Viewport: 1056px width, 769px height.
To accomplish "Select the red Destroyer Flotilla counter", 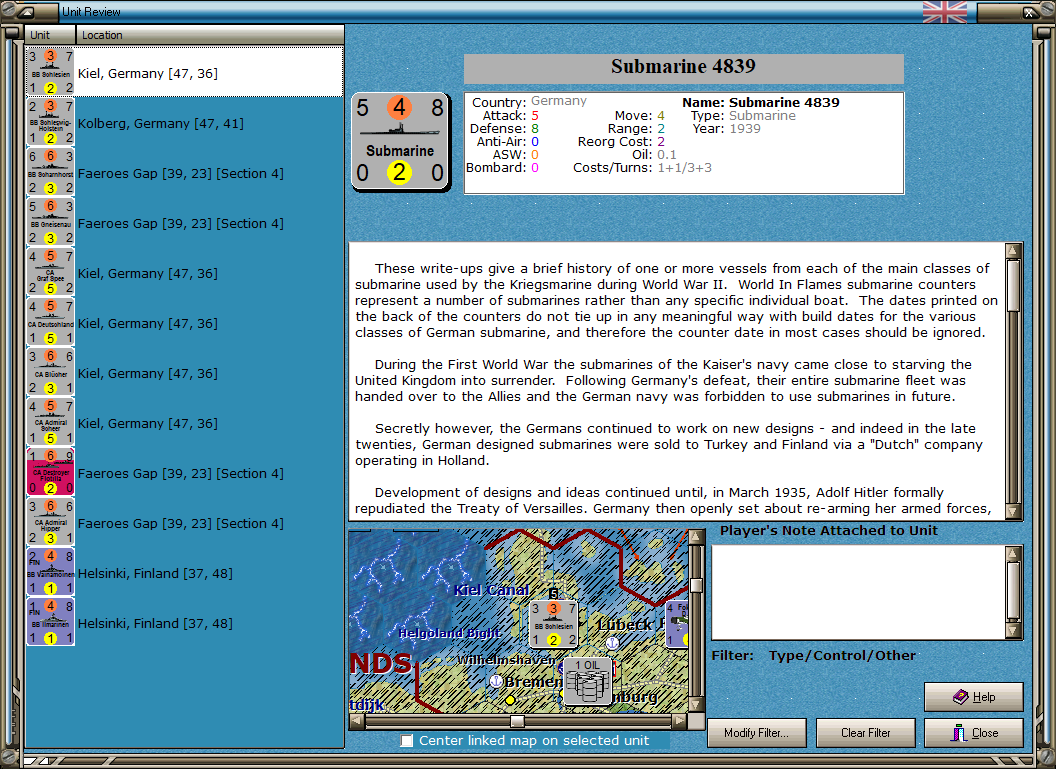I will pyautogui.click(x=51, y=473).
